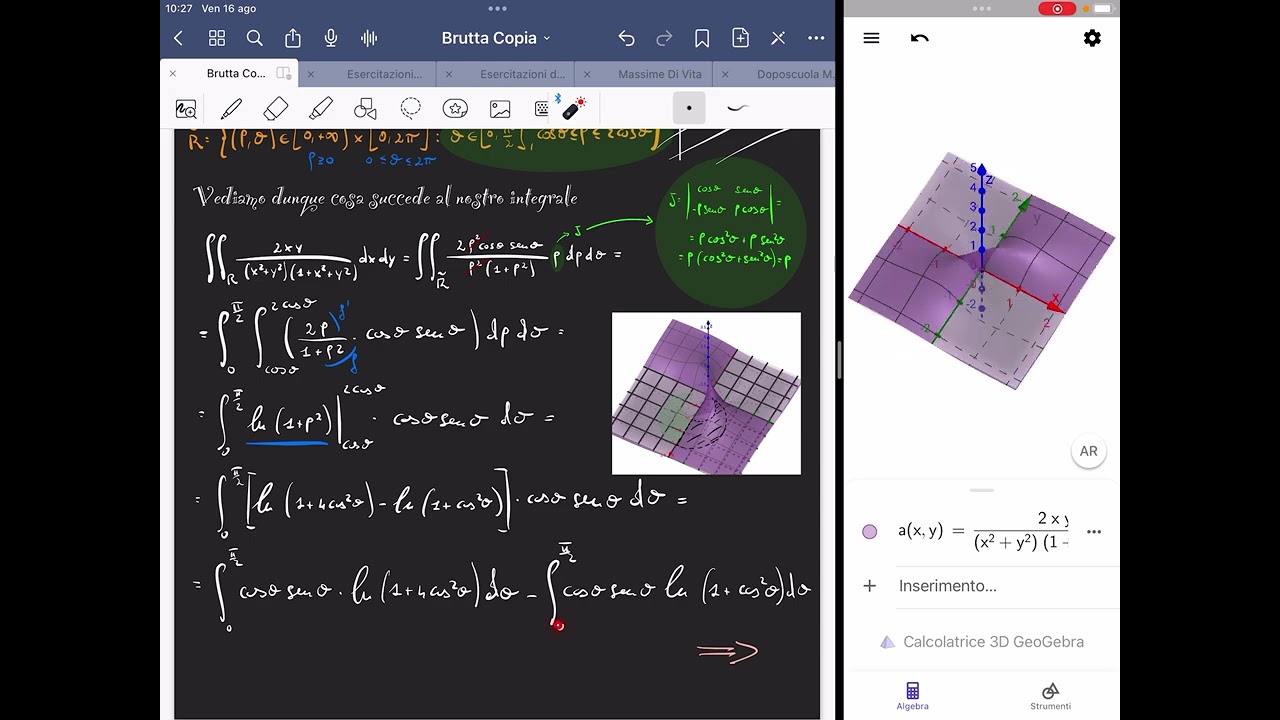Open the Brutta Copia title dropdown
Viewport: 1280px width, 720px height.
click(x=496, y=38)
